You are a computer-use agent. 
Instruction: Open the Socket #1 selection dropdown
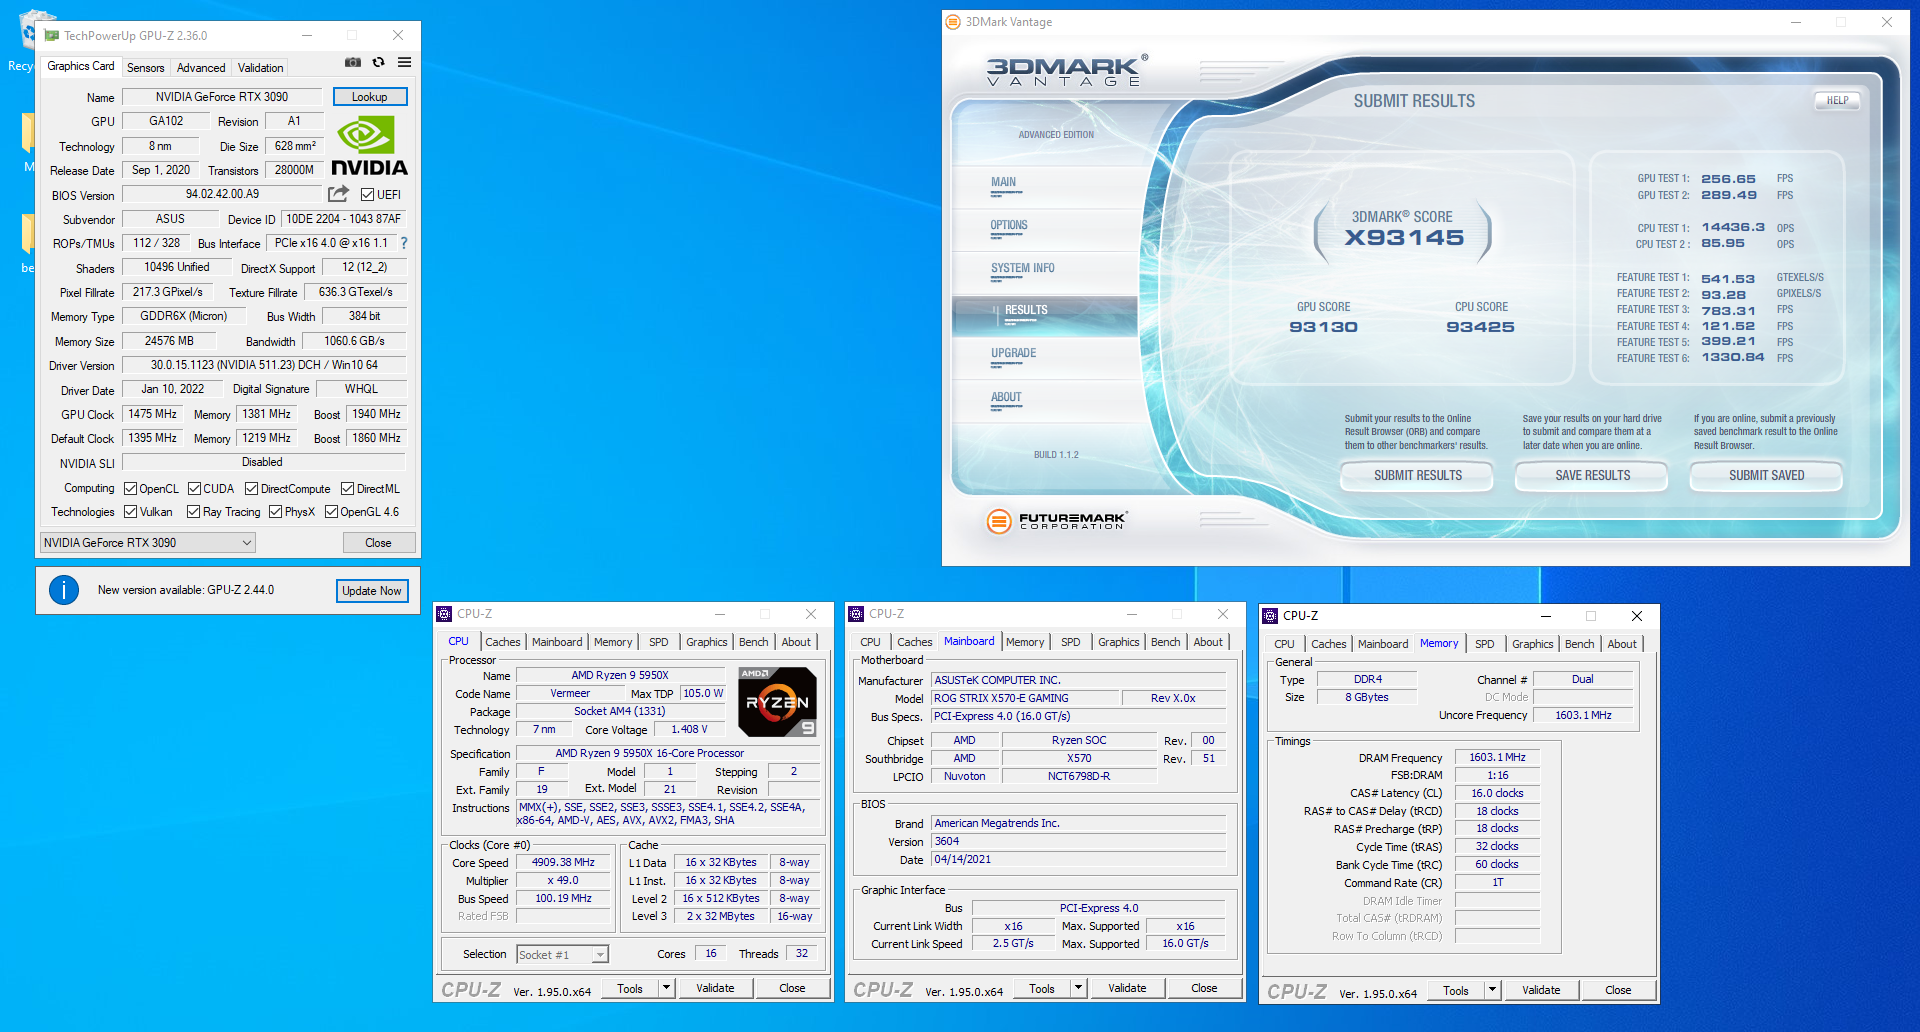pyautogui.click(x=562, y=955)
